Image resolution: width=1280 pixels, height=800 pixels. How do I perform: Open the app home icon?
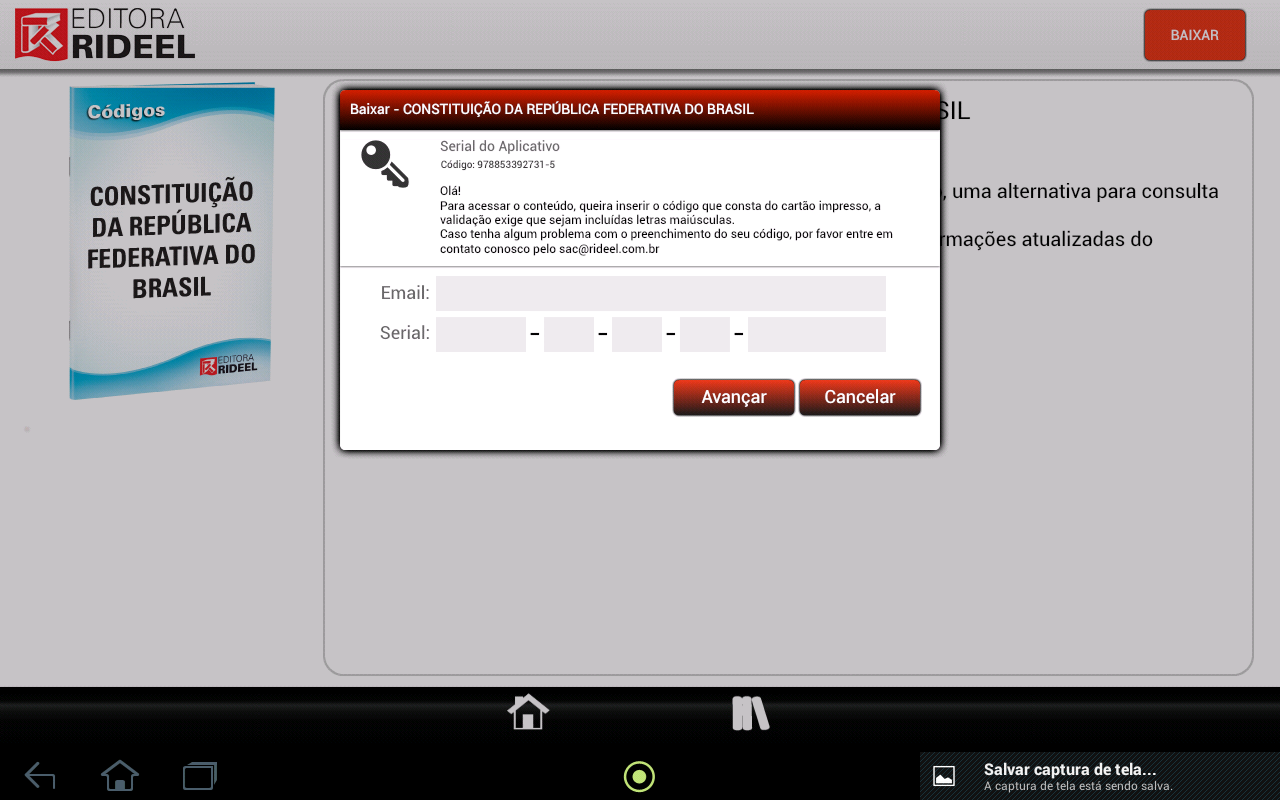point(528,712)
